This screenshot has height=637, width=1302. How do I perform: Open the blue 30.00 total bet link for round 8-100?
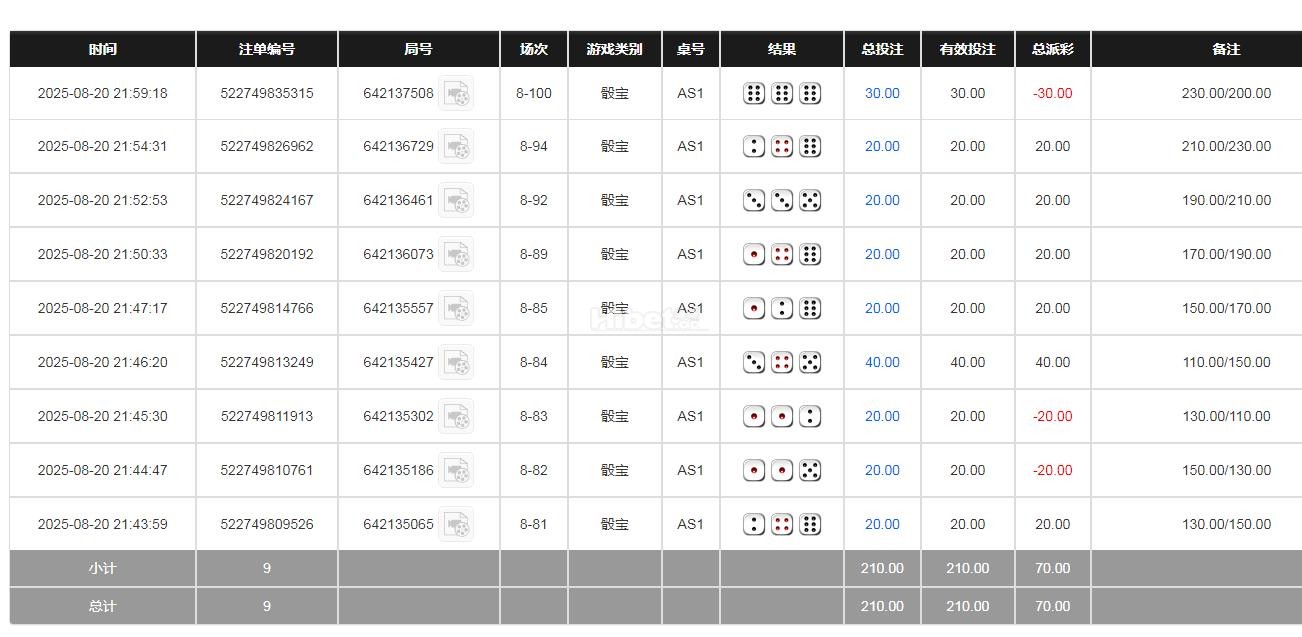click(x=881, y=93)
